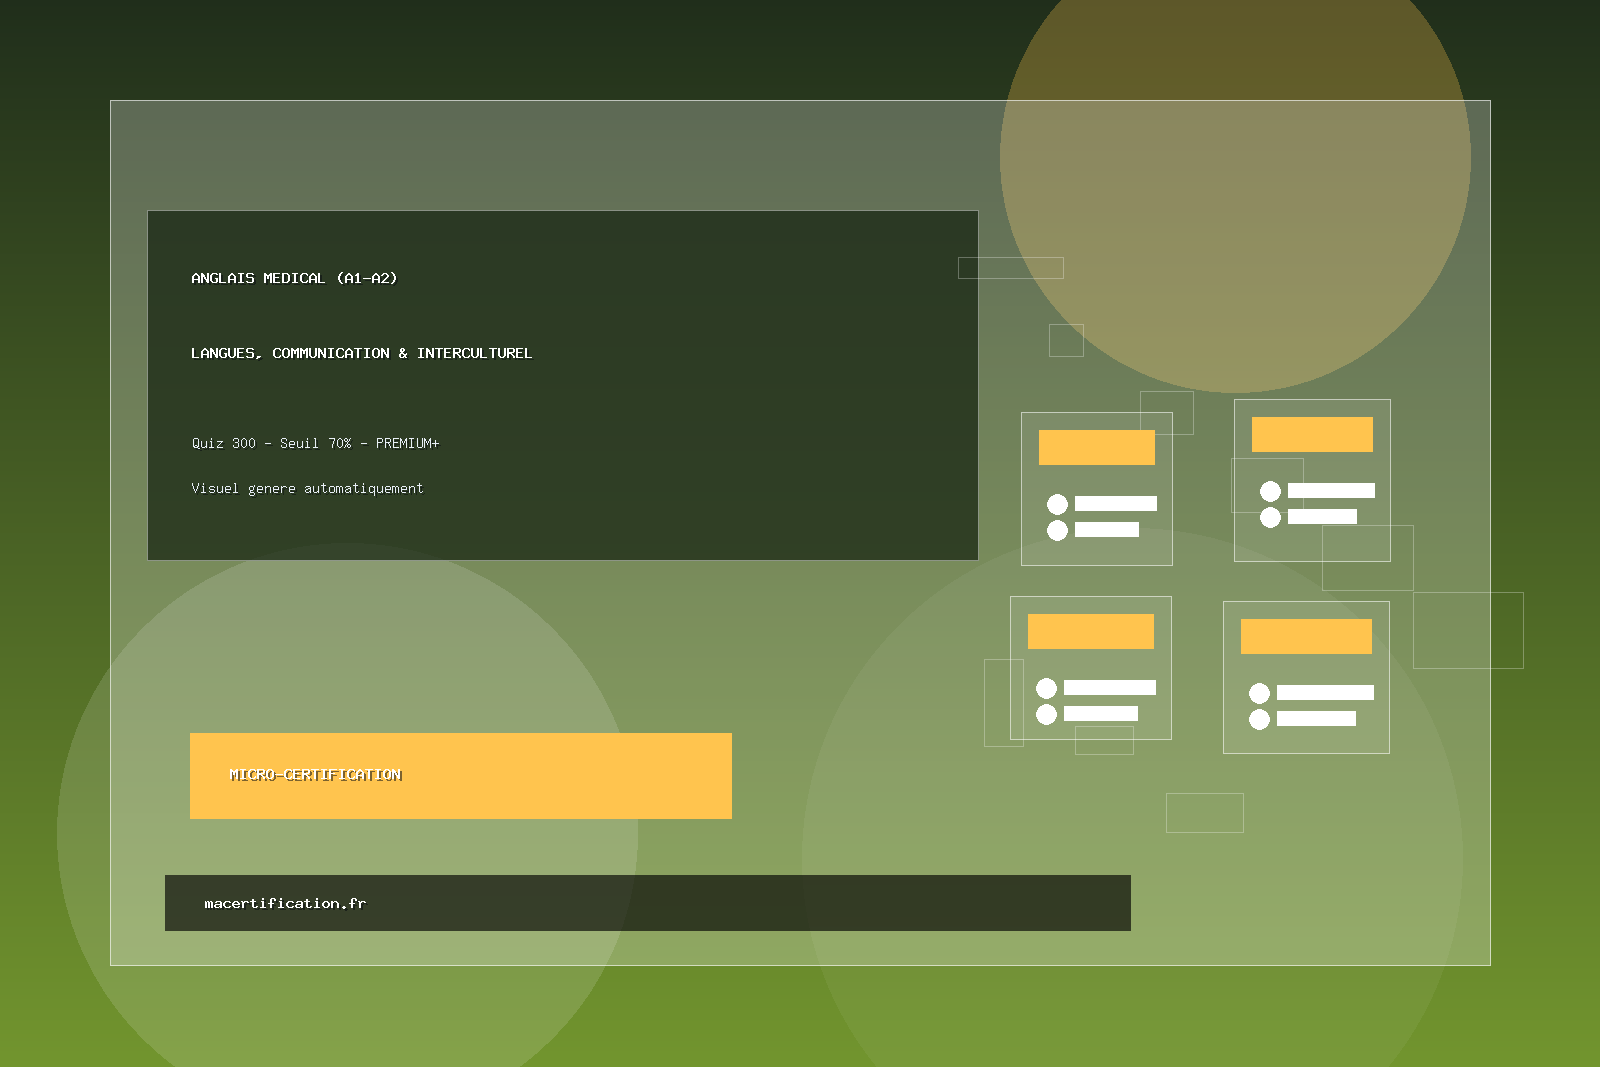Click first white answer bar in top-left card
This screenshot has width=1600, height=1067.
pyautogui.click(x=1115, y=504)
